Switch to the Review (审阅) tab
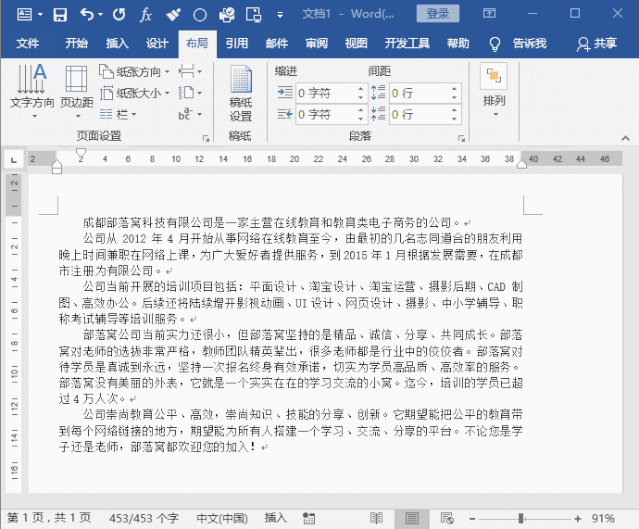 point(317,43)
